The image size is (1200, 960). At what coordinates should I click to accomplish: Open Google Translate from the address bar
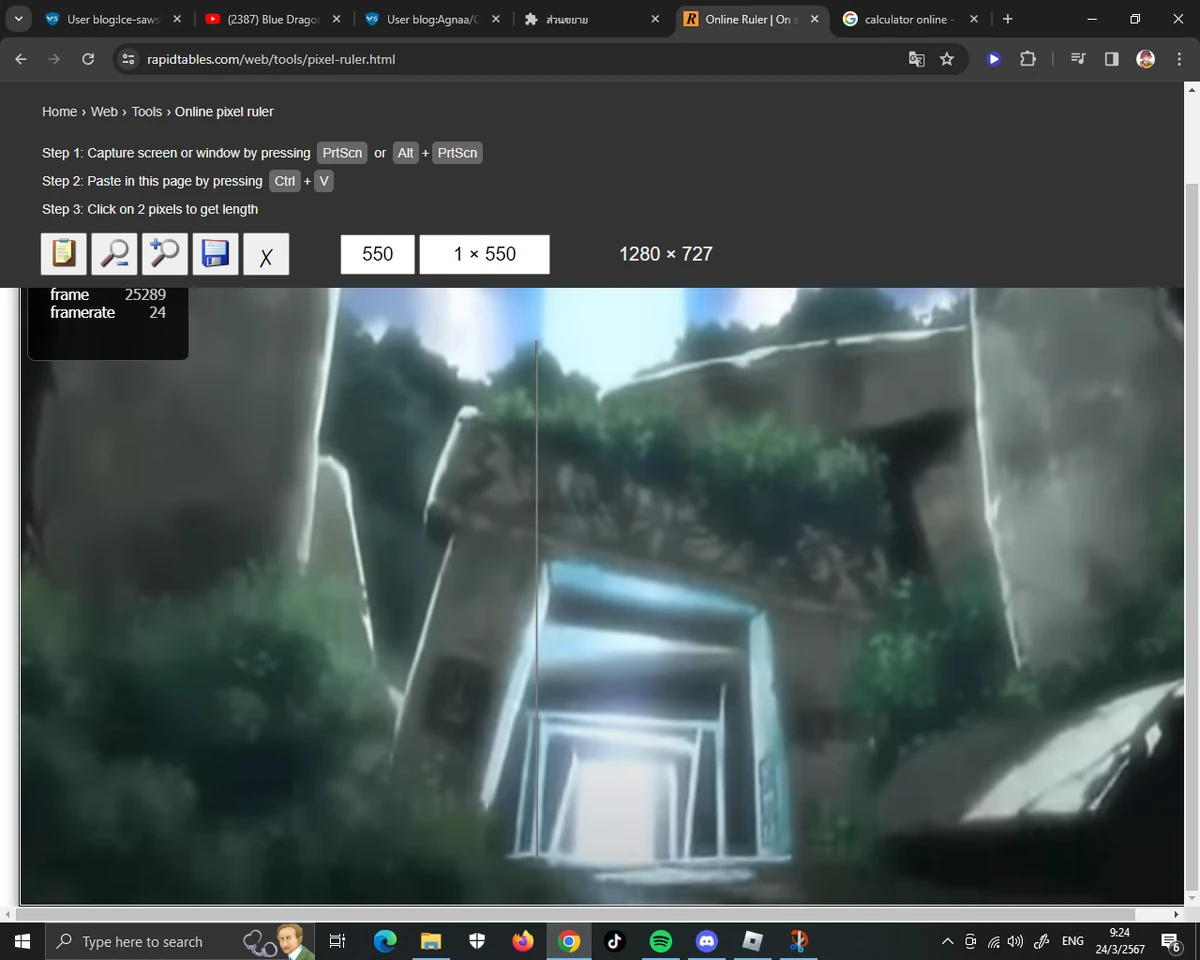pyautogui.click(x=916, y=59)
